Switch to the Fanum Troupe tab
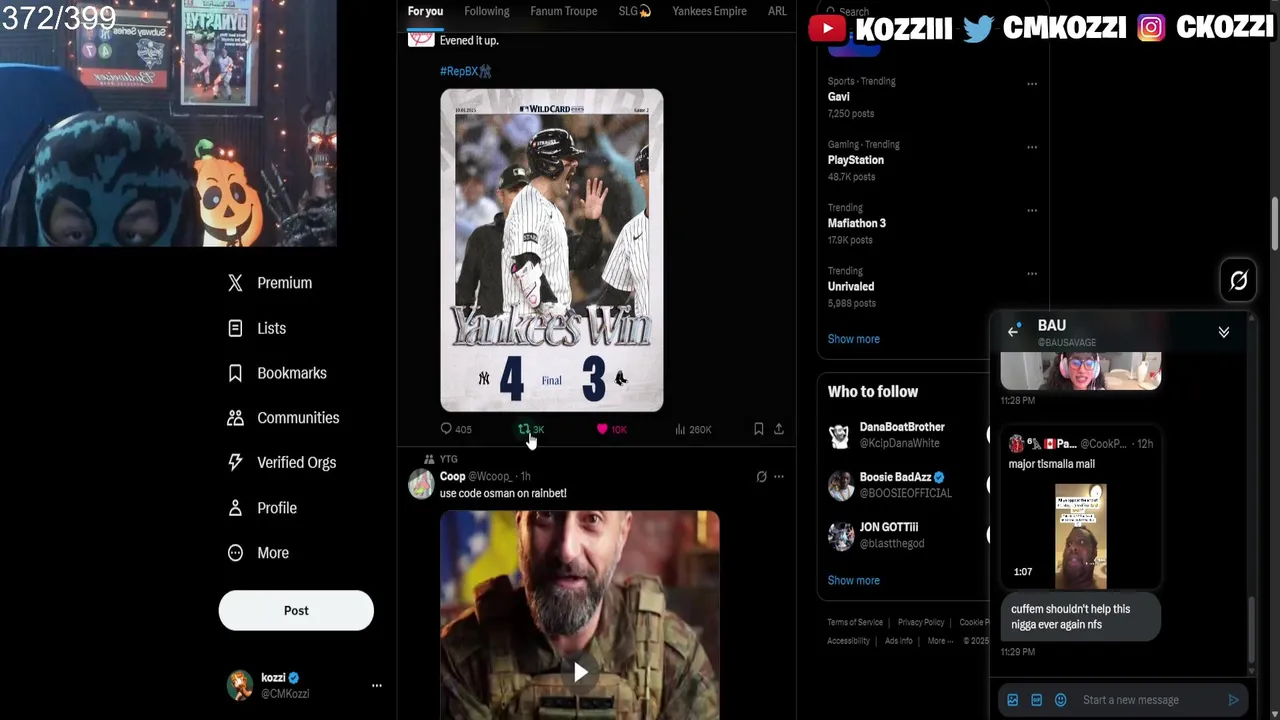 click(564, 11)
